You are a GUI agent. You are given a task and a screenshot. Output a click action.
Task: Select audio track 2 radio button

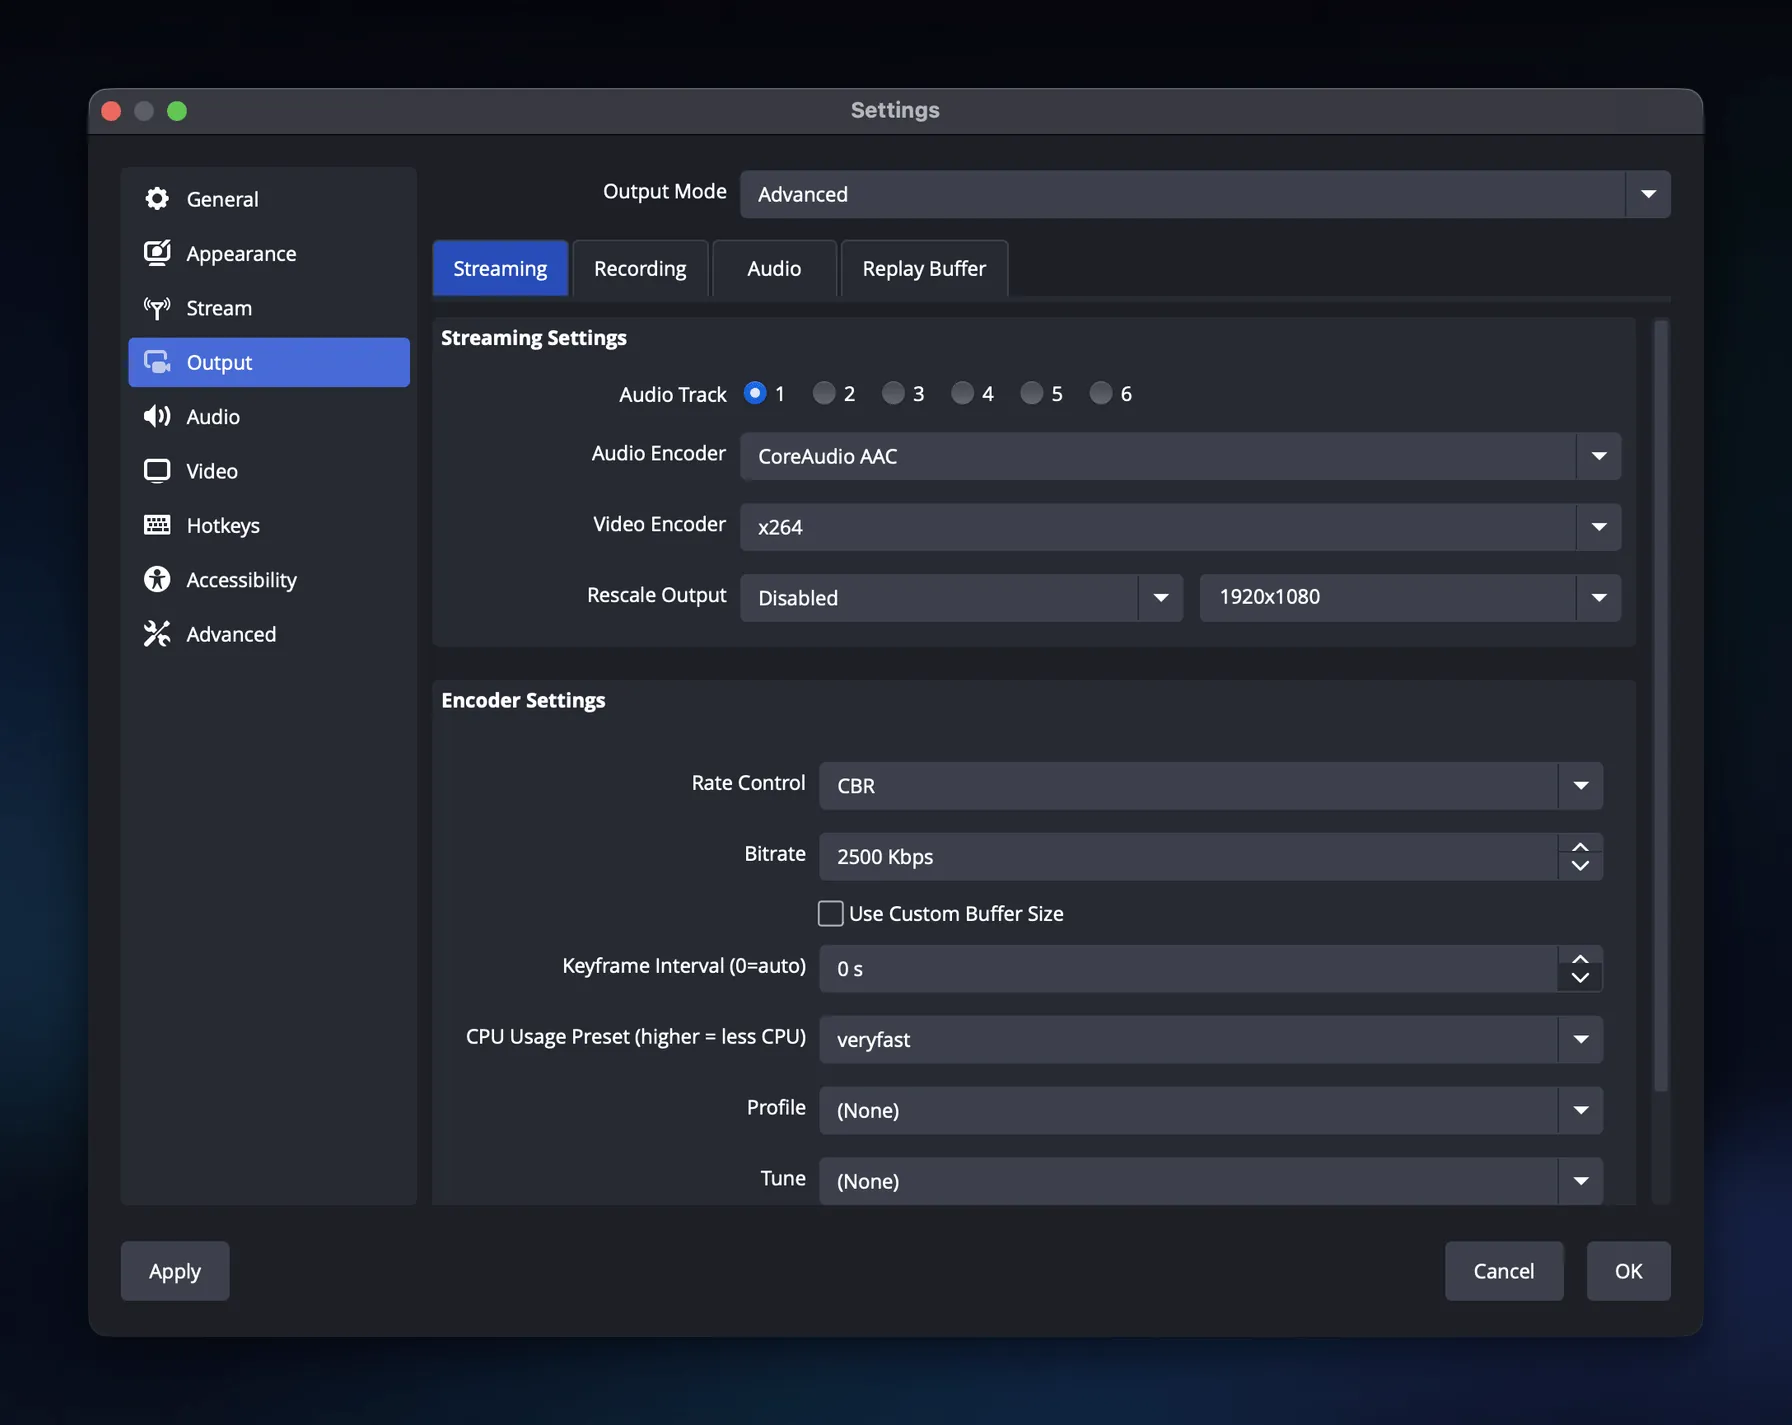[824, 393]
